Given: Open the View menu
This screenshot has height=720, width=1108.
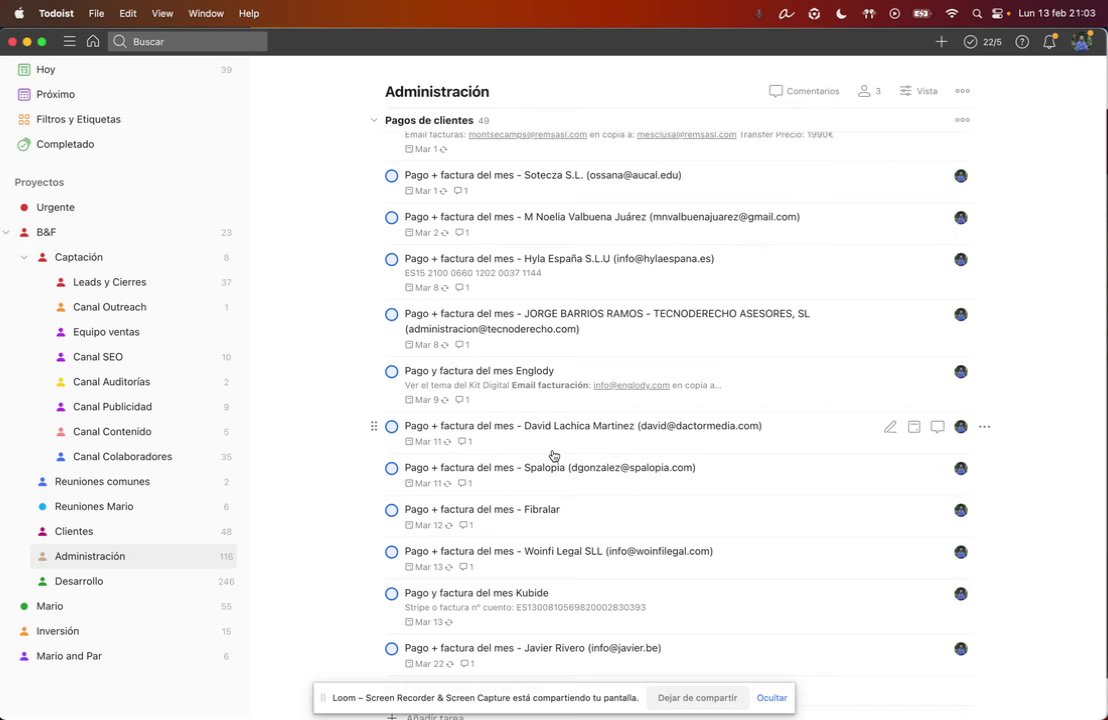Looking at the screenshot, I should click(x=162, y=13).
